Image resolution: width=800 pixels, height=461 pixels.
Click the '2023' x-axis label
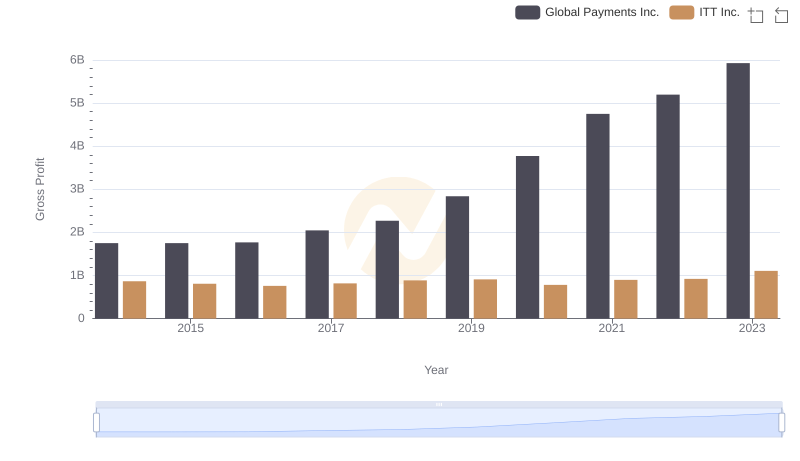[x=752, y=328]
